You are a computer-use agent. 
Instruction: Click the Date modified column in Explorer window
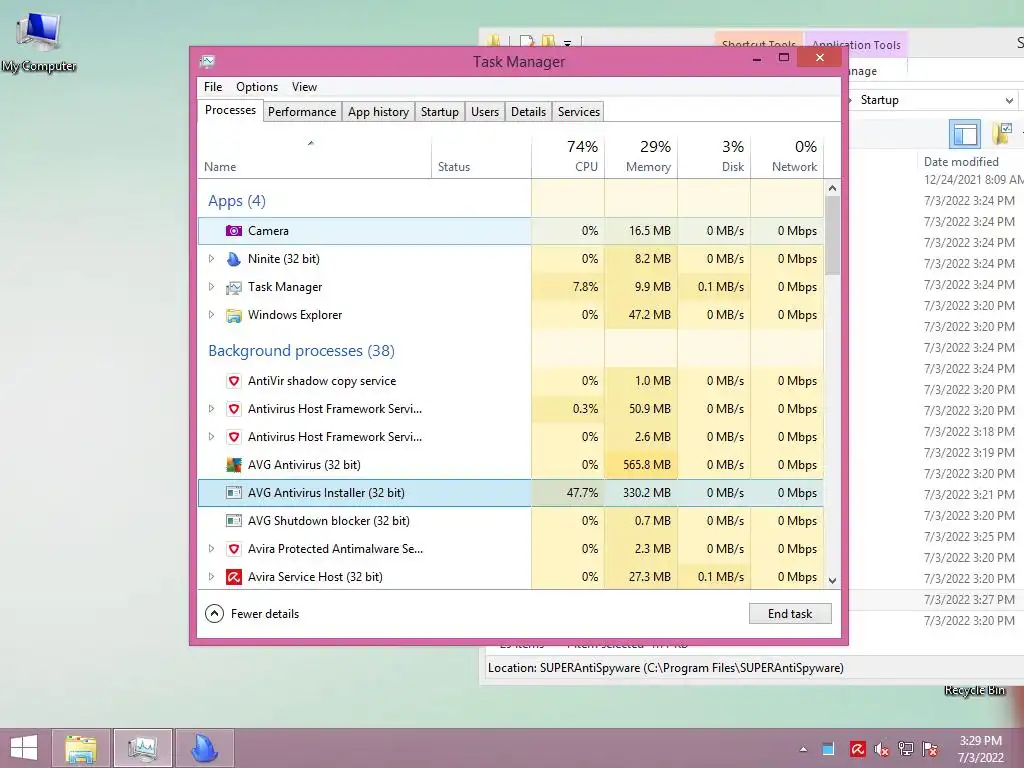point(961,161)
